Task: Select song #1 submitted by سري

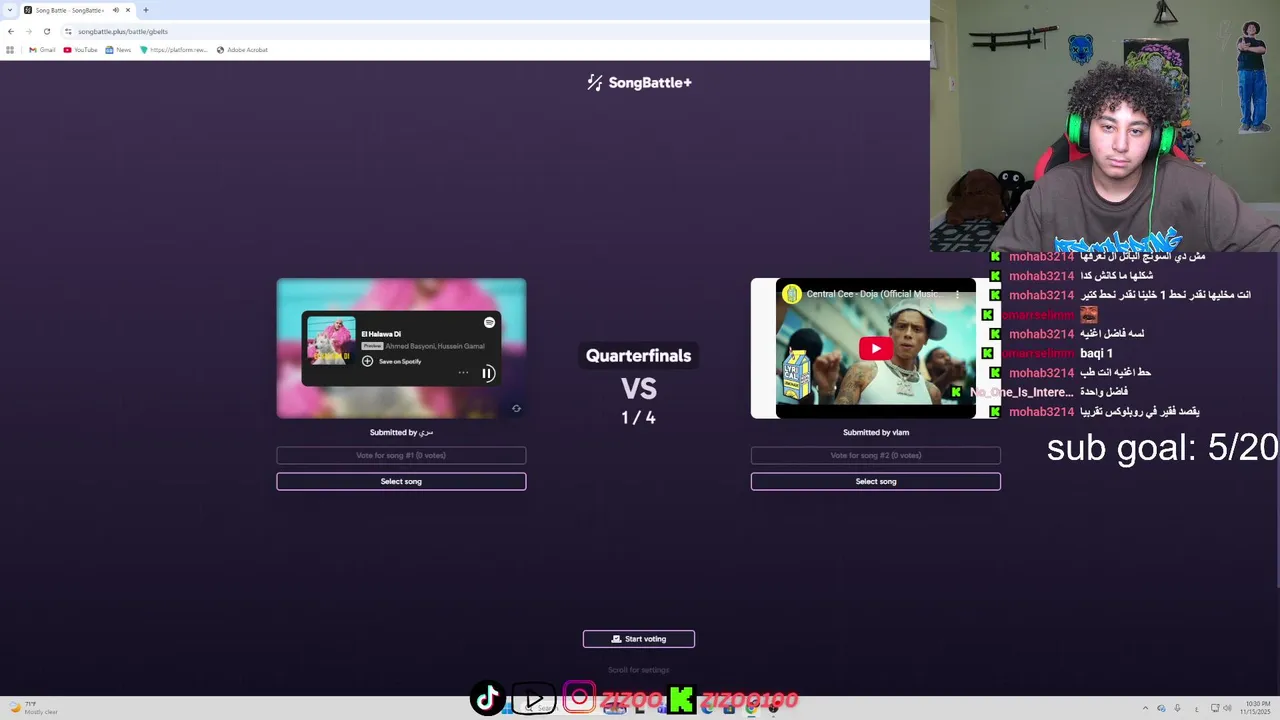Action: pyautogui.click(x=401, y=481)
